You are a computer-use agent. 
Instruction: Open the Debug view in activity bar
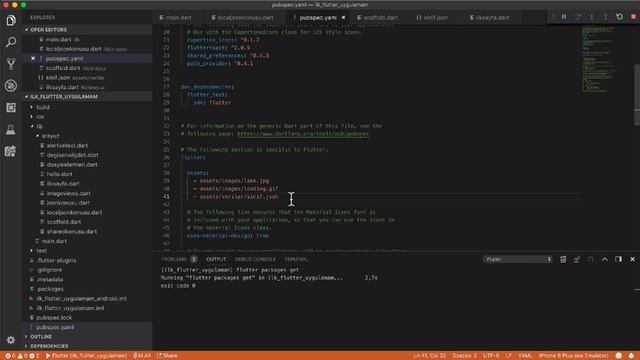[x=11, y=85]
